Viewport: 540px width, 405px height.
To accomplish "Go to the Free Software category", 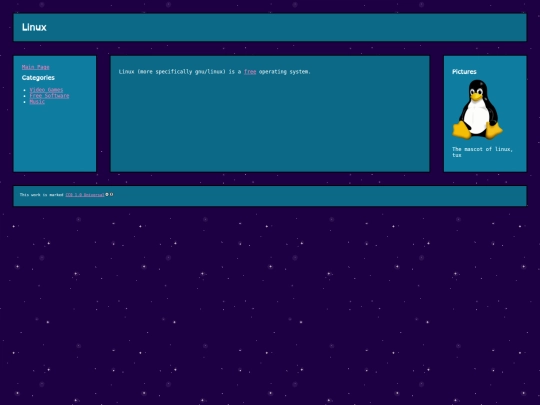I will [x=49, y=95].
